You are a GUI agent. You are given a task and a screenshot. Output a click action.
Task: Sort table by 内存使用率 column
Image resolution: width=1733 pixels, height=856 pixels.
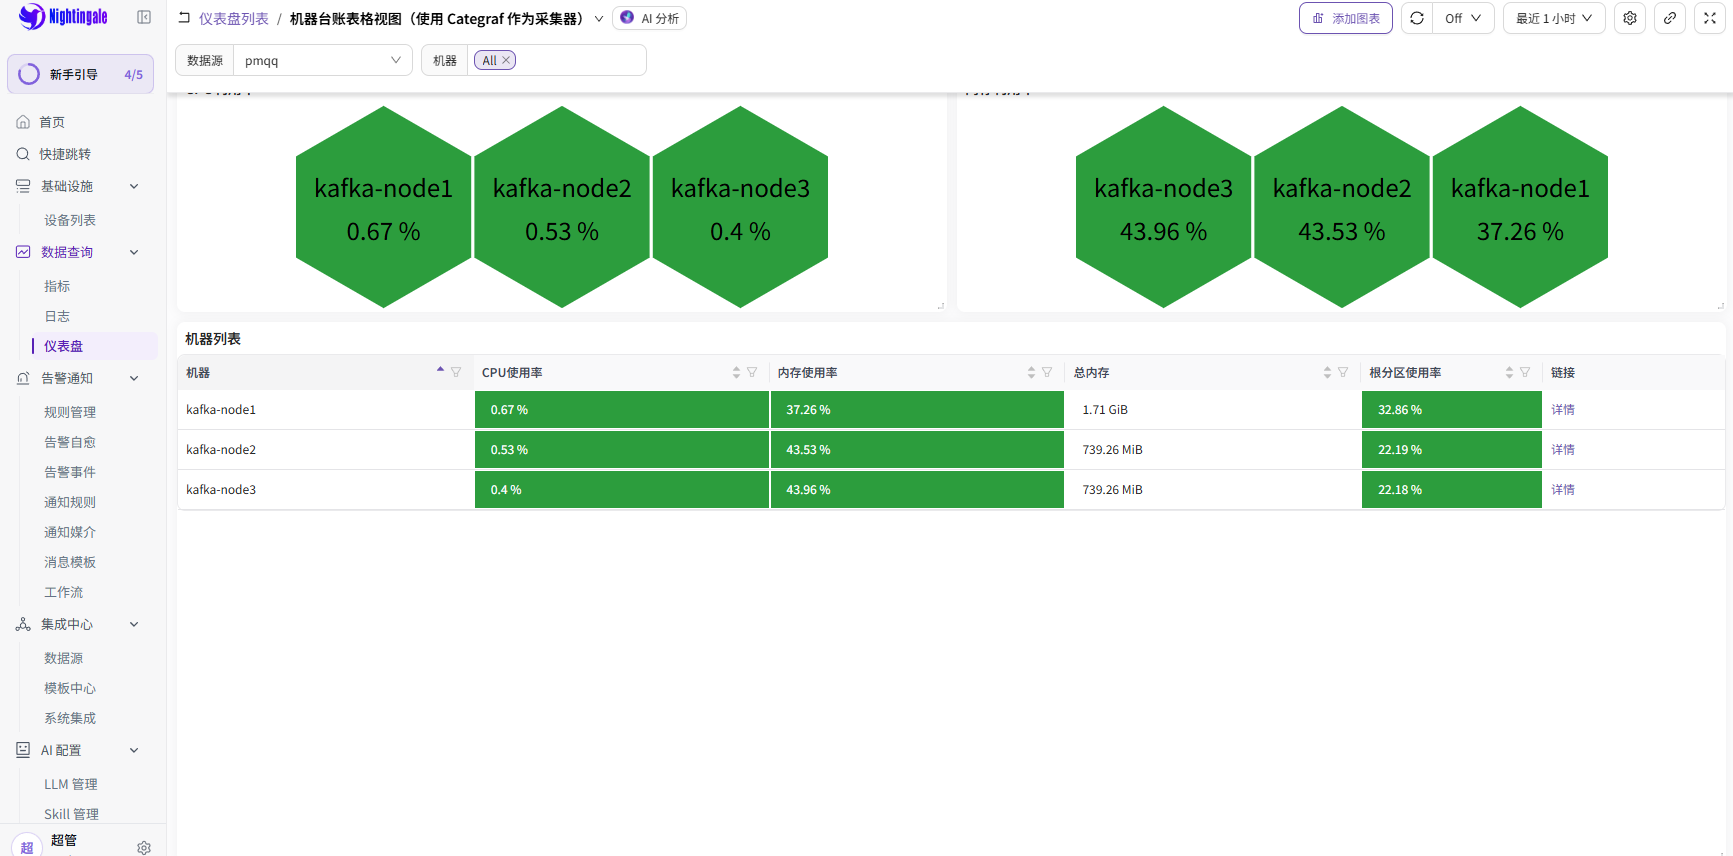[1031, 372]
